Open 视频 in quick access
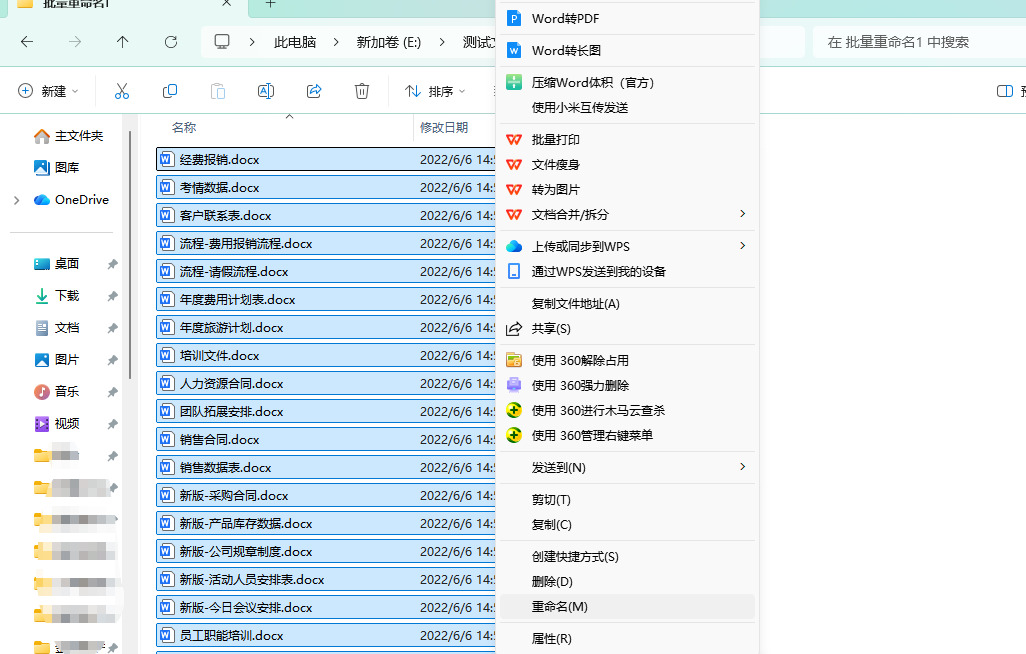Screen dimensions: 1026x654 (x=57, y=424)
